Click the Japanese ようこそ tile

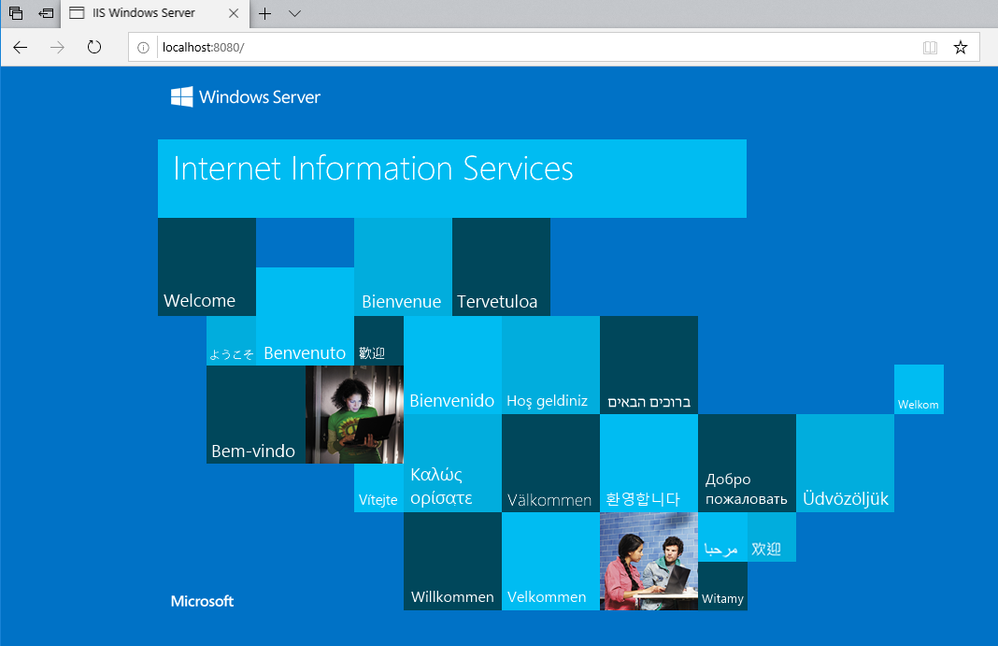[x=231, y=341]
